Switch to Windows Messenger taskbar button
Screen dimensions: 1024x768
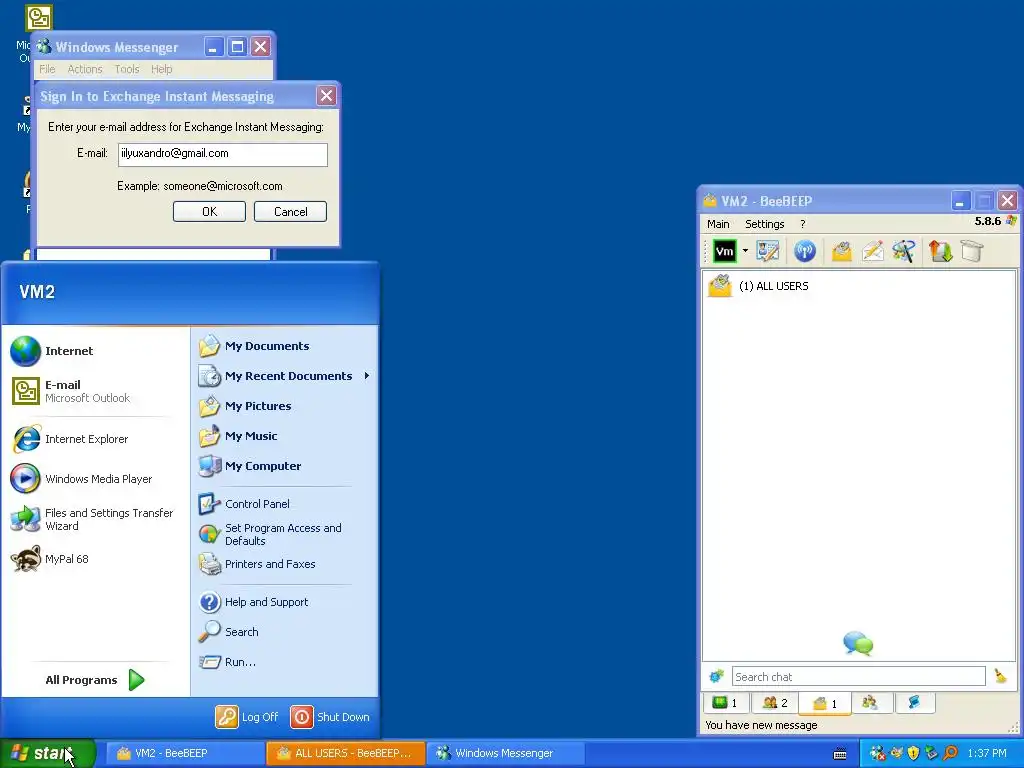[x=506, y=753]
